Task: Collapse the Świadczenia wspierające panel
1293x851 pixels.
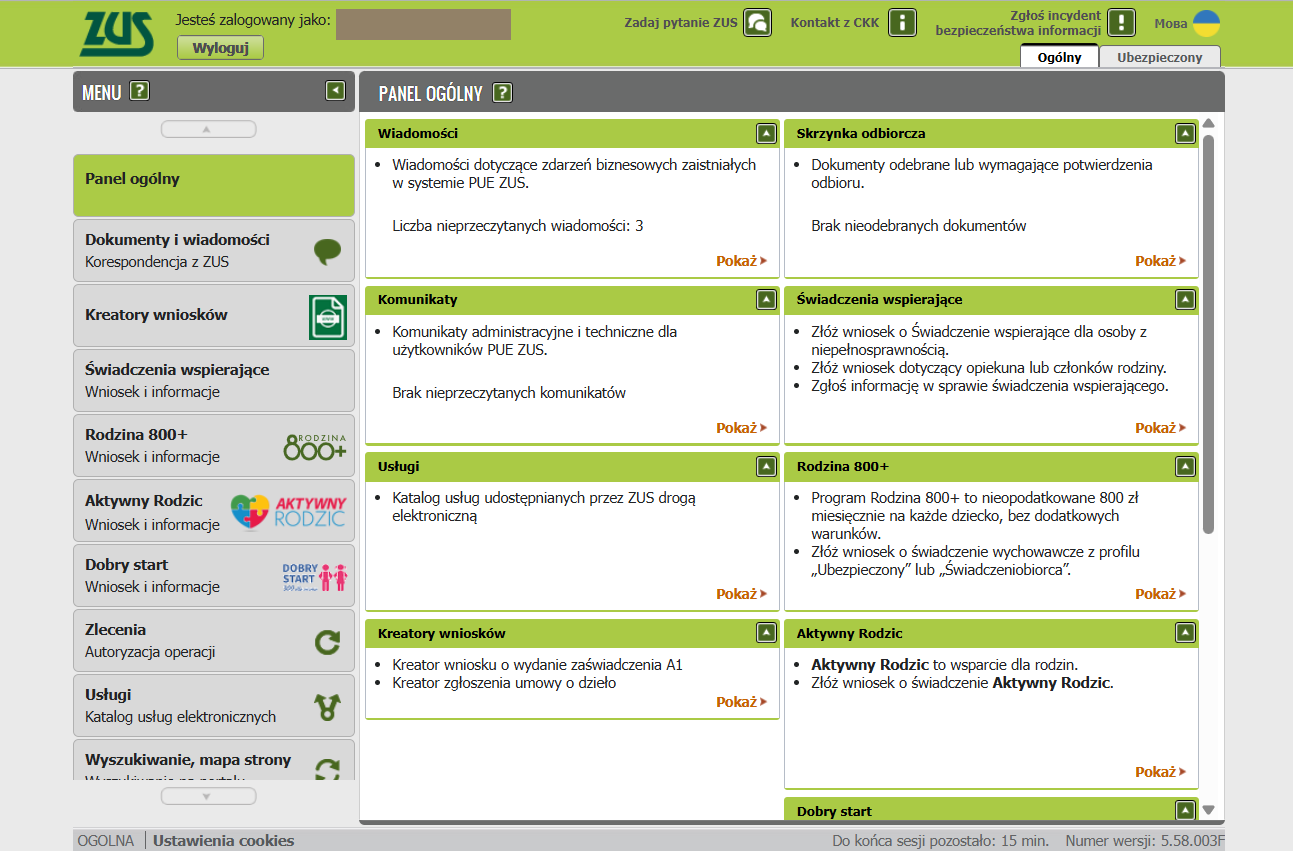Action: click(1185, 299)
